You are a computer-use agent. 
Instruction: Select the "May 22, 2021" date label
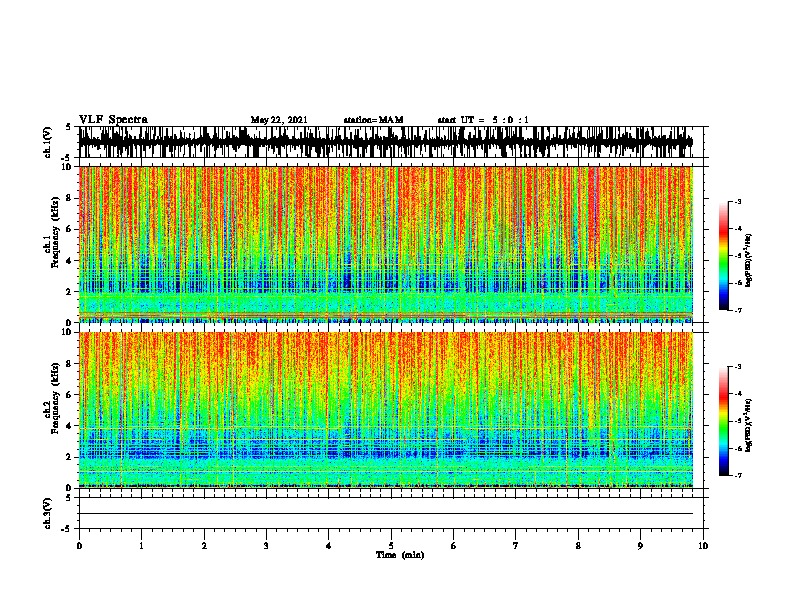tap(279, 120)
